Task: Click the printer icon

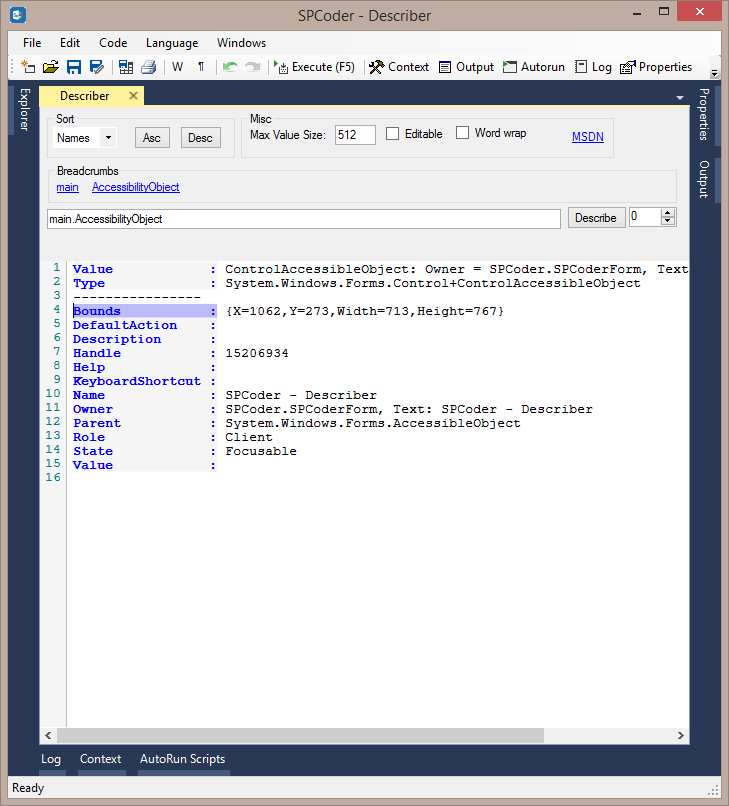Action: [149, 67]
